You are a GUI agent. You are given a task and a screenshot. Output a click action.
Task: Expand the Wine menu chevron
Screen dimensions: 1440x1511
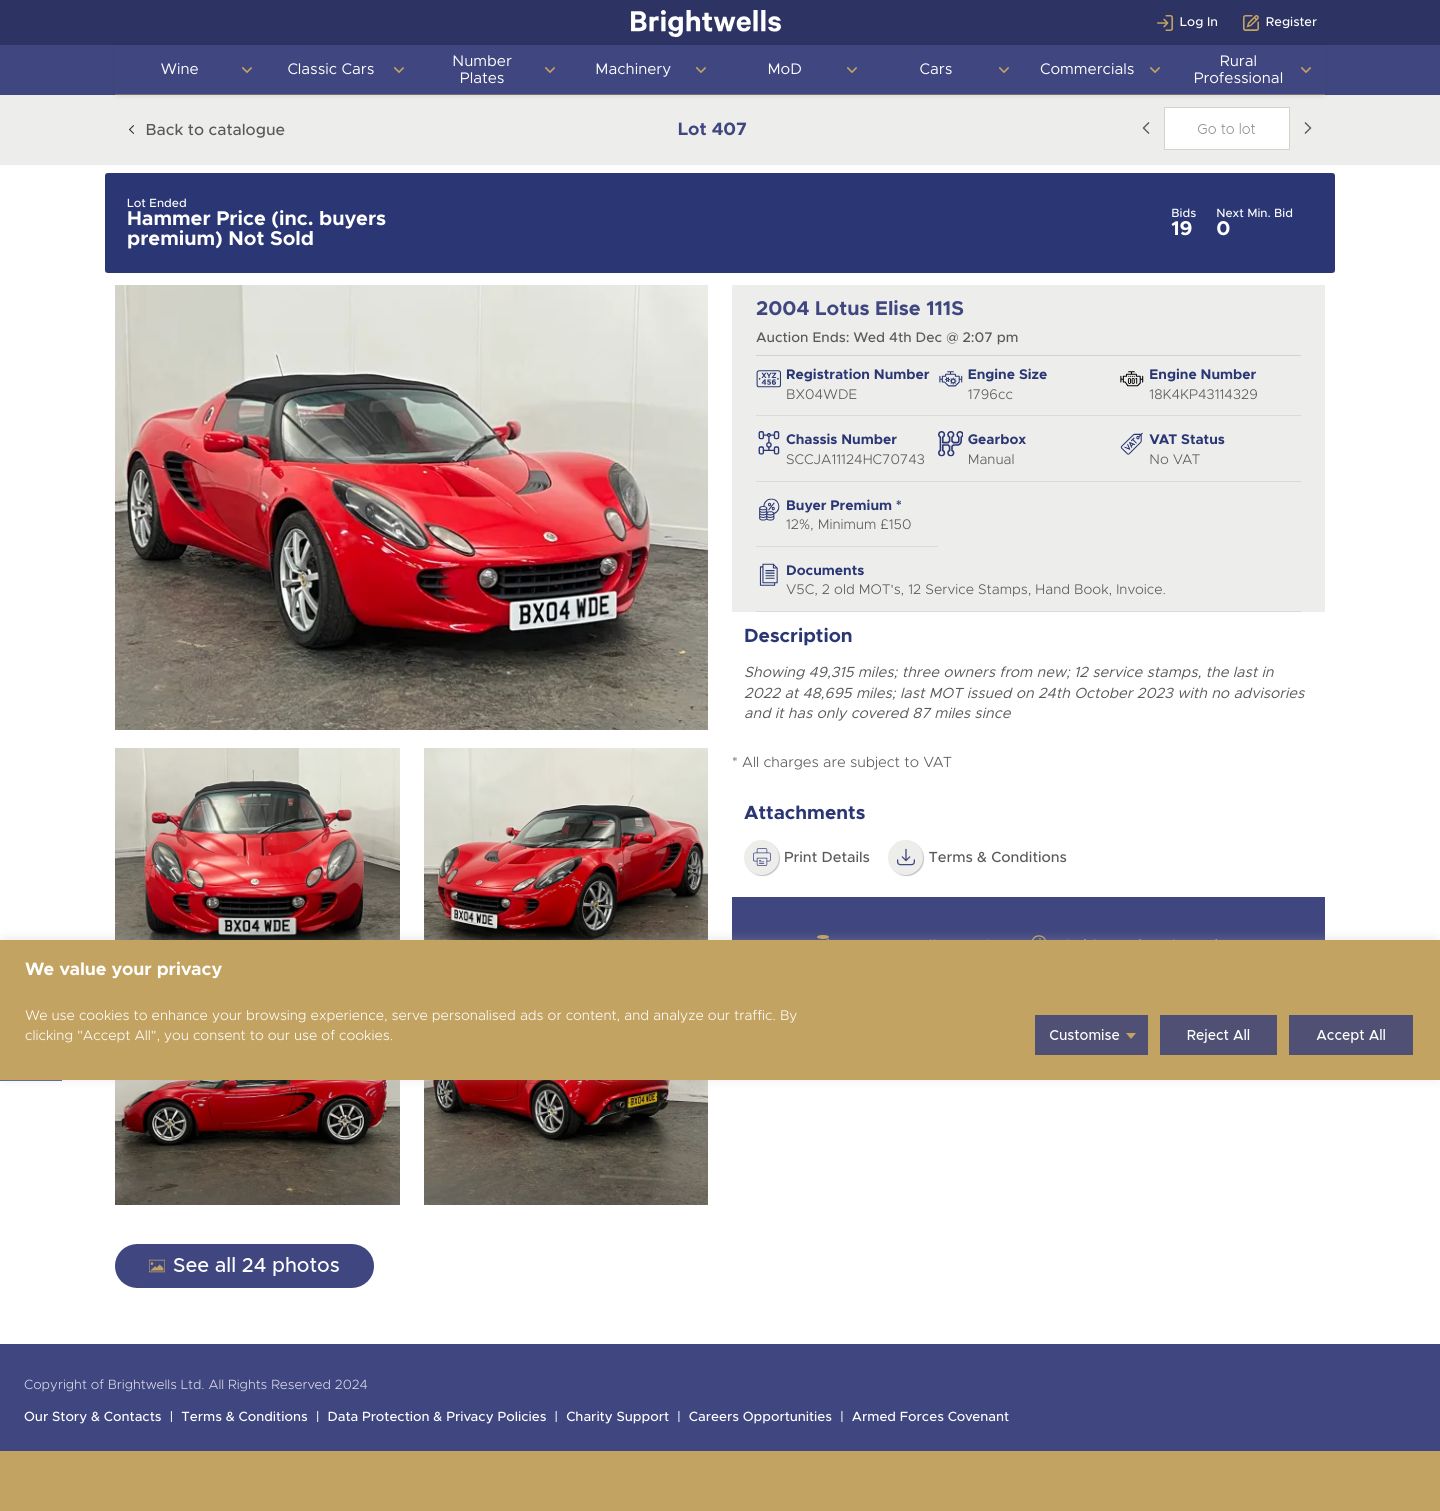247,70
